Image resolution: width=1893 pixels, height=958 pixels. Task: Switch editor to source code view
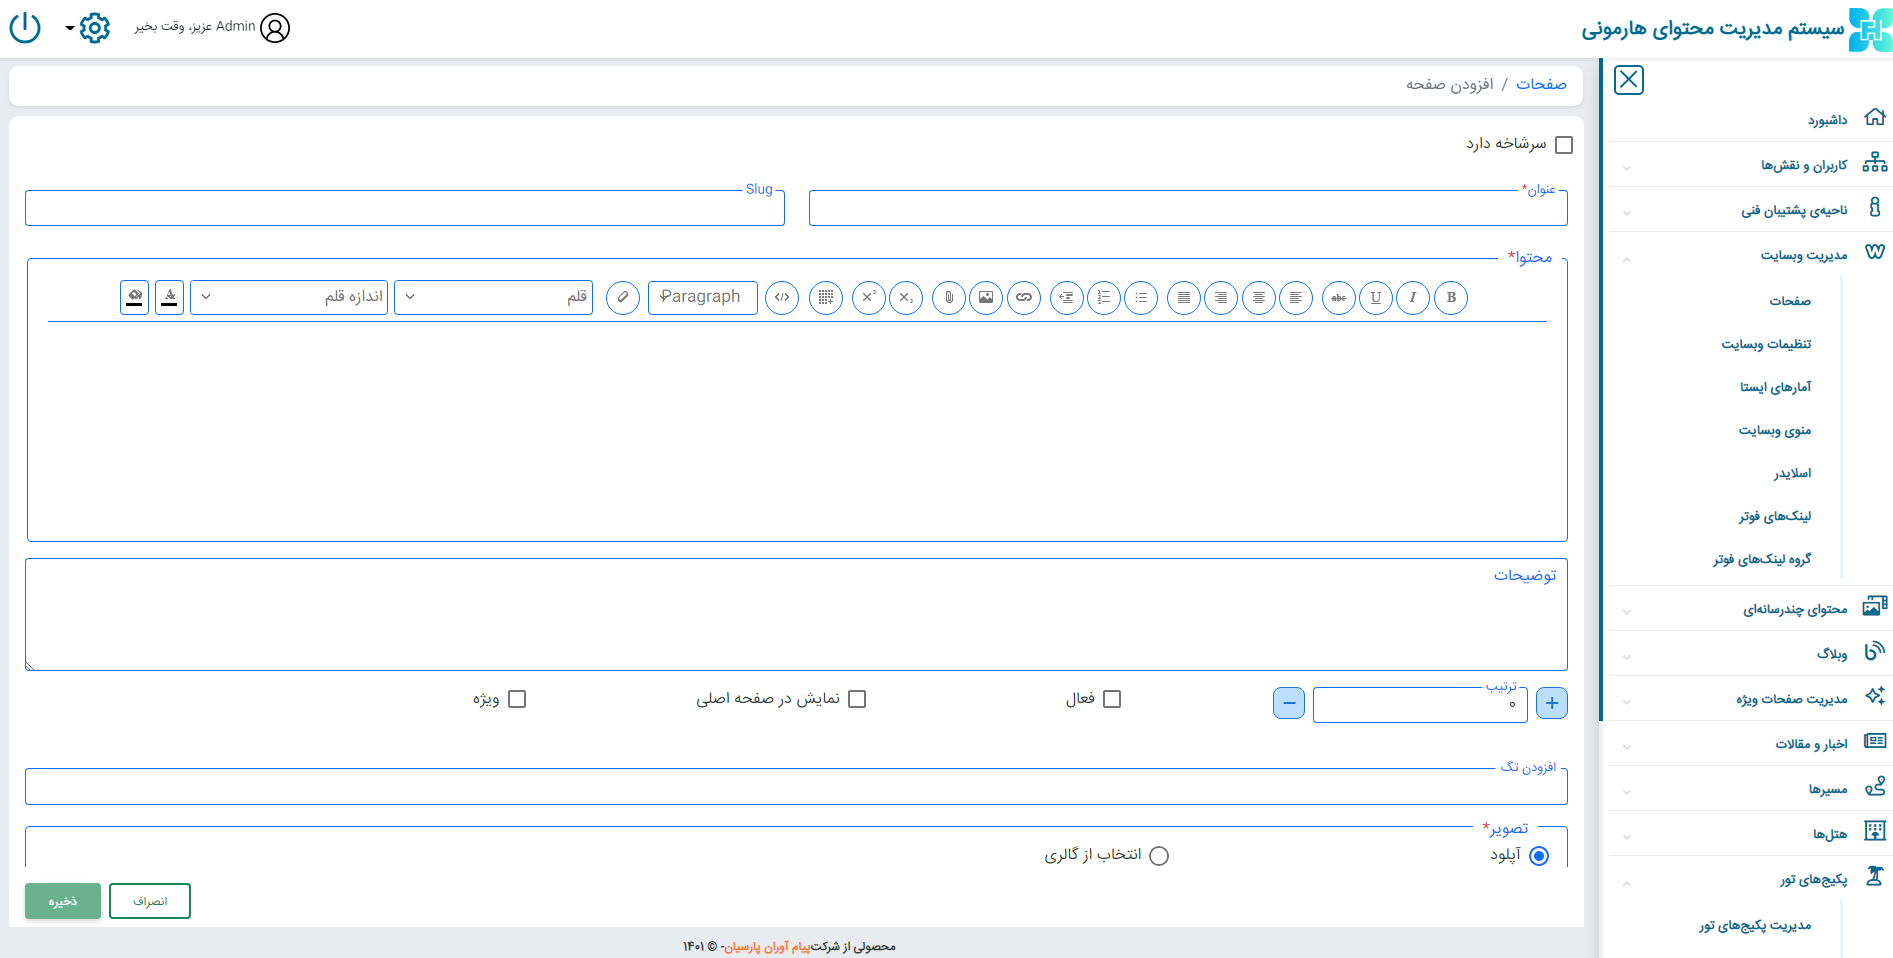pyautogui.click(x=782, y=298)
